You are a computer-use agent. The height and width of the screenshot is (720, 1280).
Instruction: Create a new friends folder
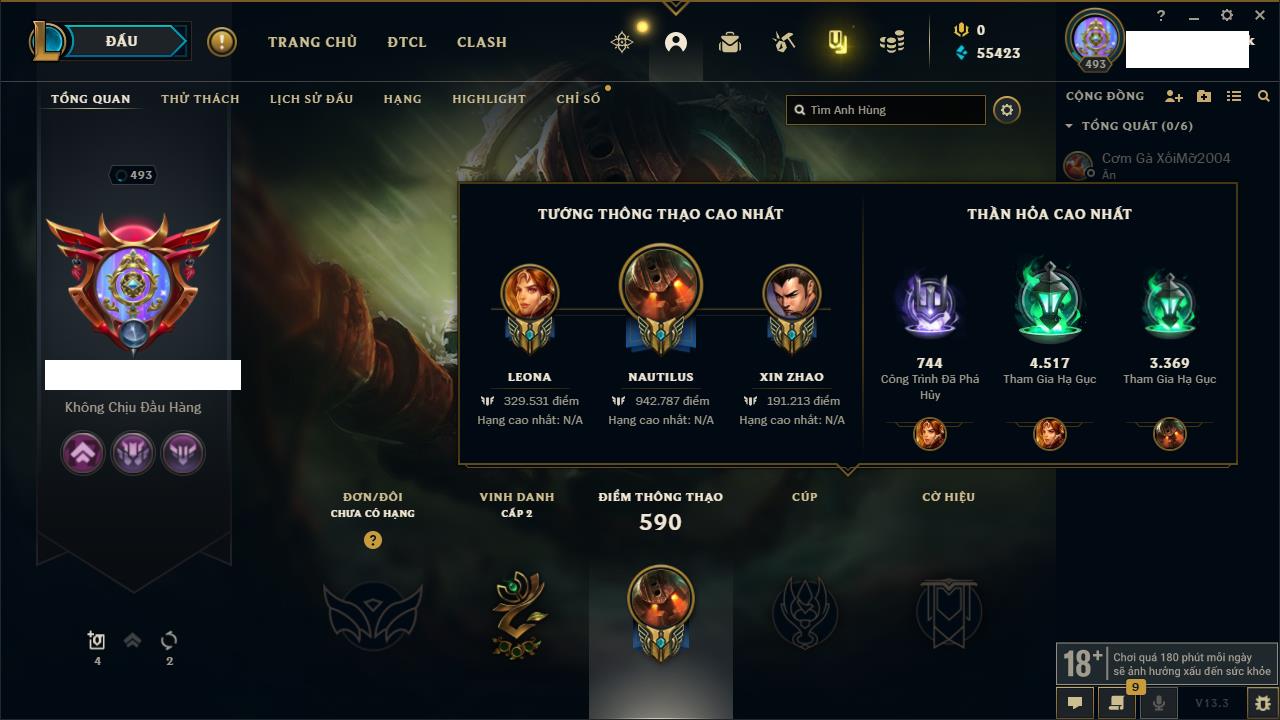[x=1204, y=96]
